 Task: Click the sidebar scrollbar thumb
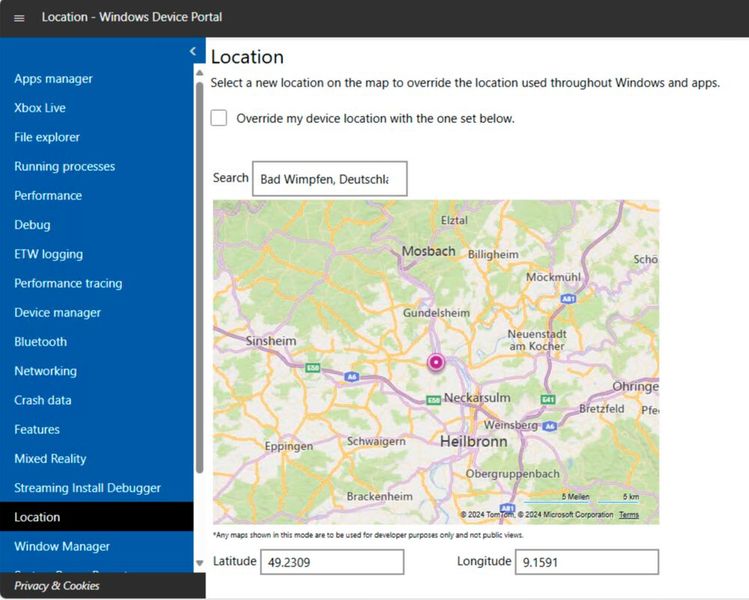[x=200, y=277]
